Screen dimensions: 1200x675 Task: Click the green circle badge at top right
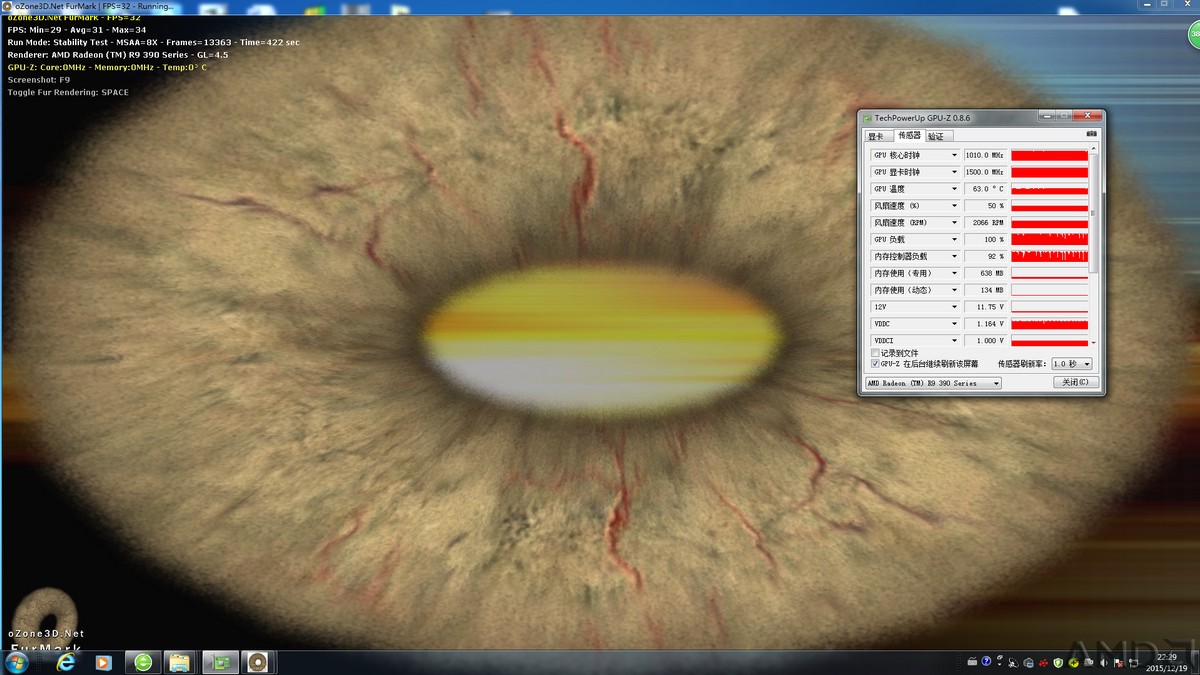pyautogui.click(x=1194, y=34)
